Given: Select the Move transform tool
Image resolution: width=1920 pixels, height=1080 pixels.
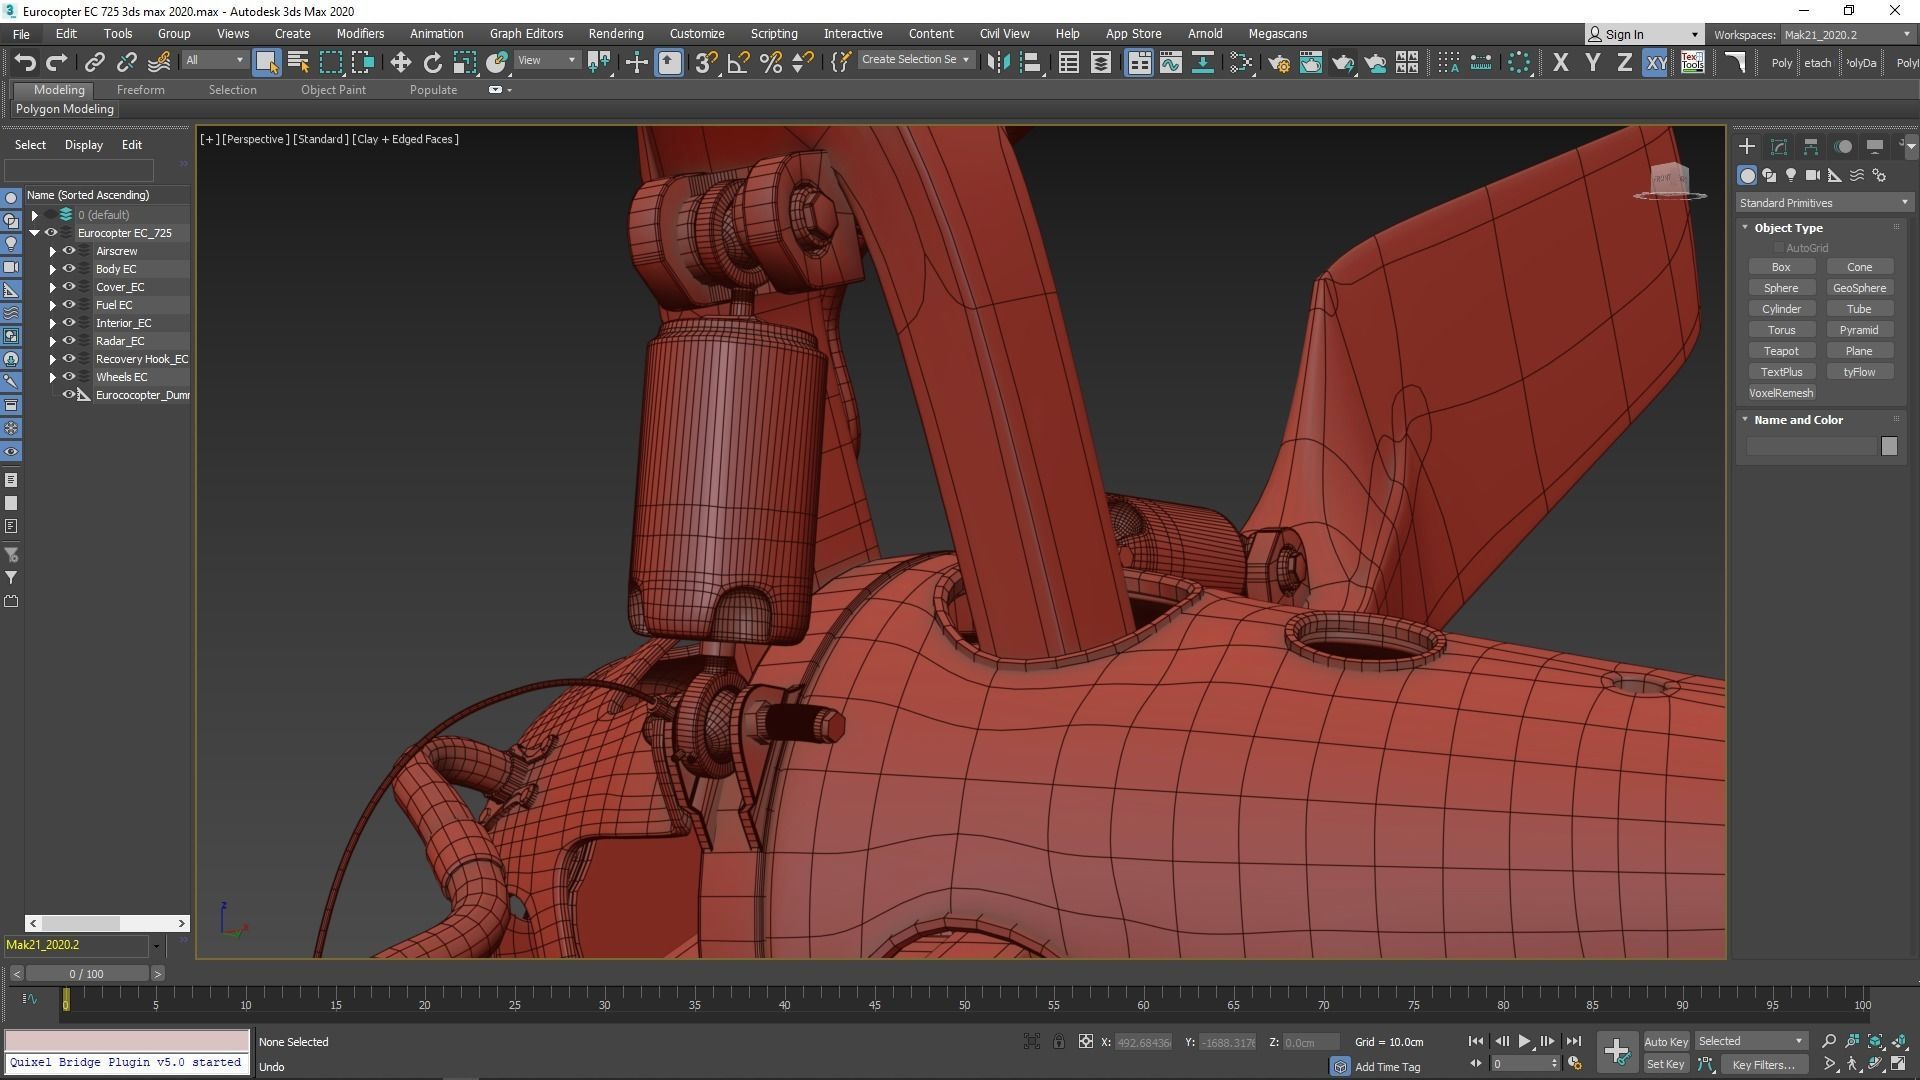Looking at the screenshot, I should (x=400, y=63).
